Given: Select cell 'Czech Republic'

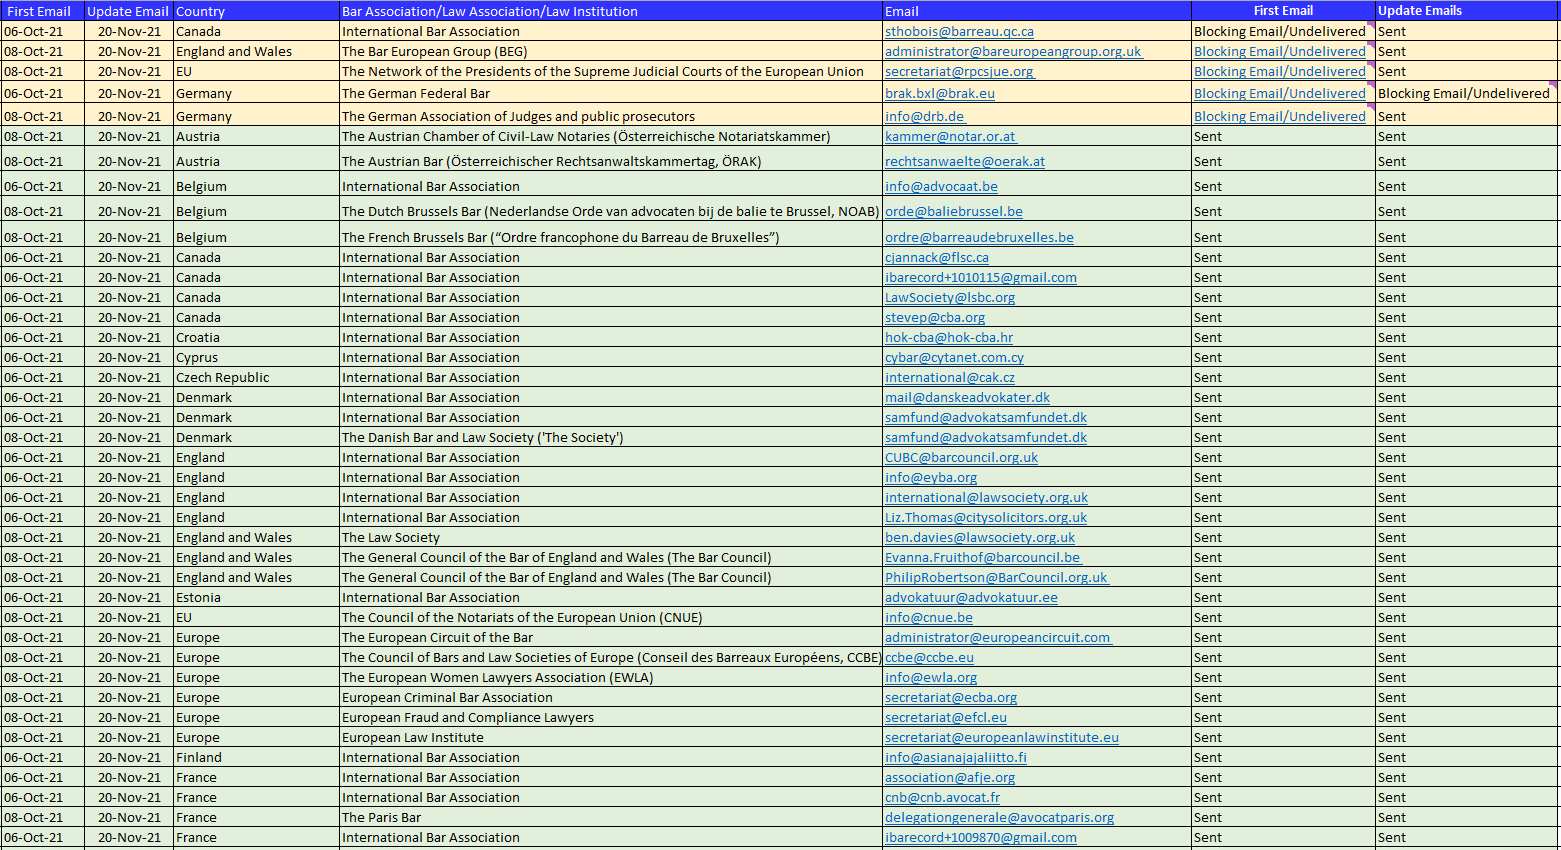Looking at the screenshot, I should [x=256, y=378].
